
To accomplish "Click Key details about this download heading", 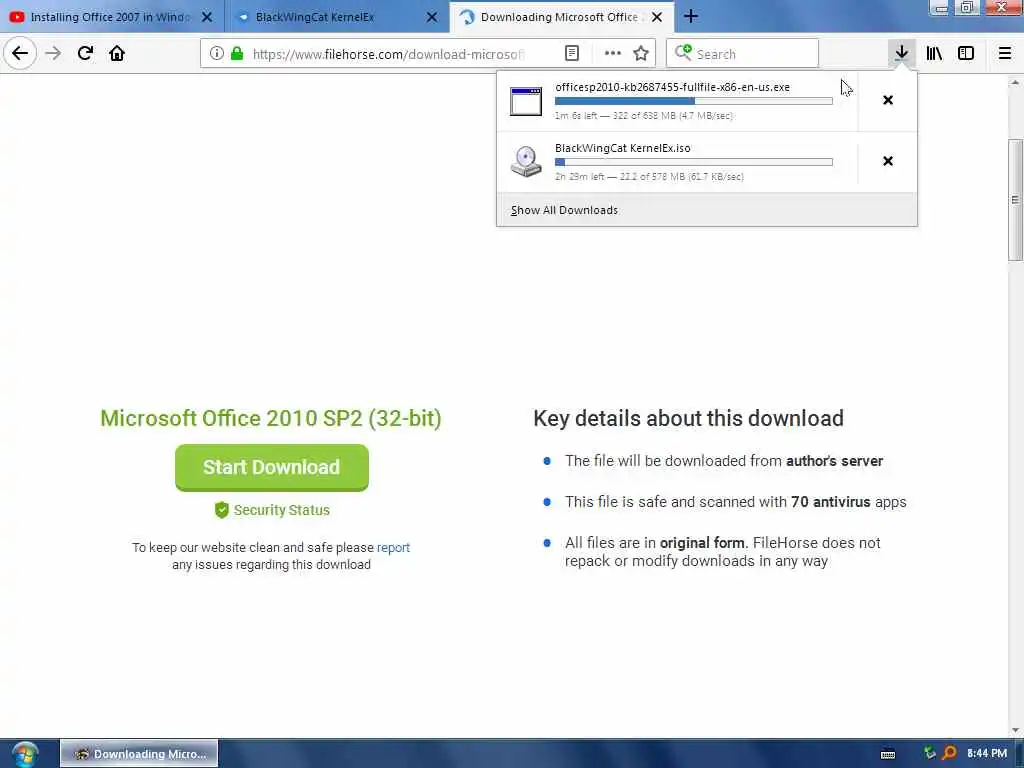I will coord(688,418).
